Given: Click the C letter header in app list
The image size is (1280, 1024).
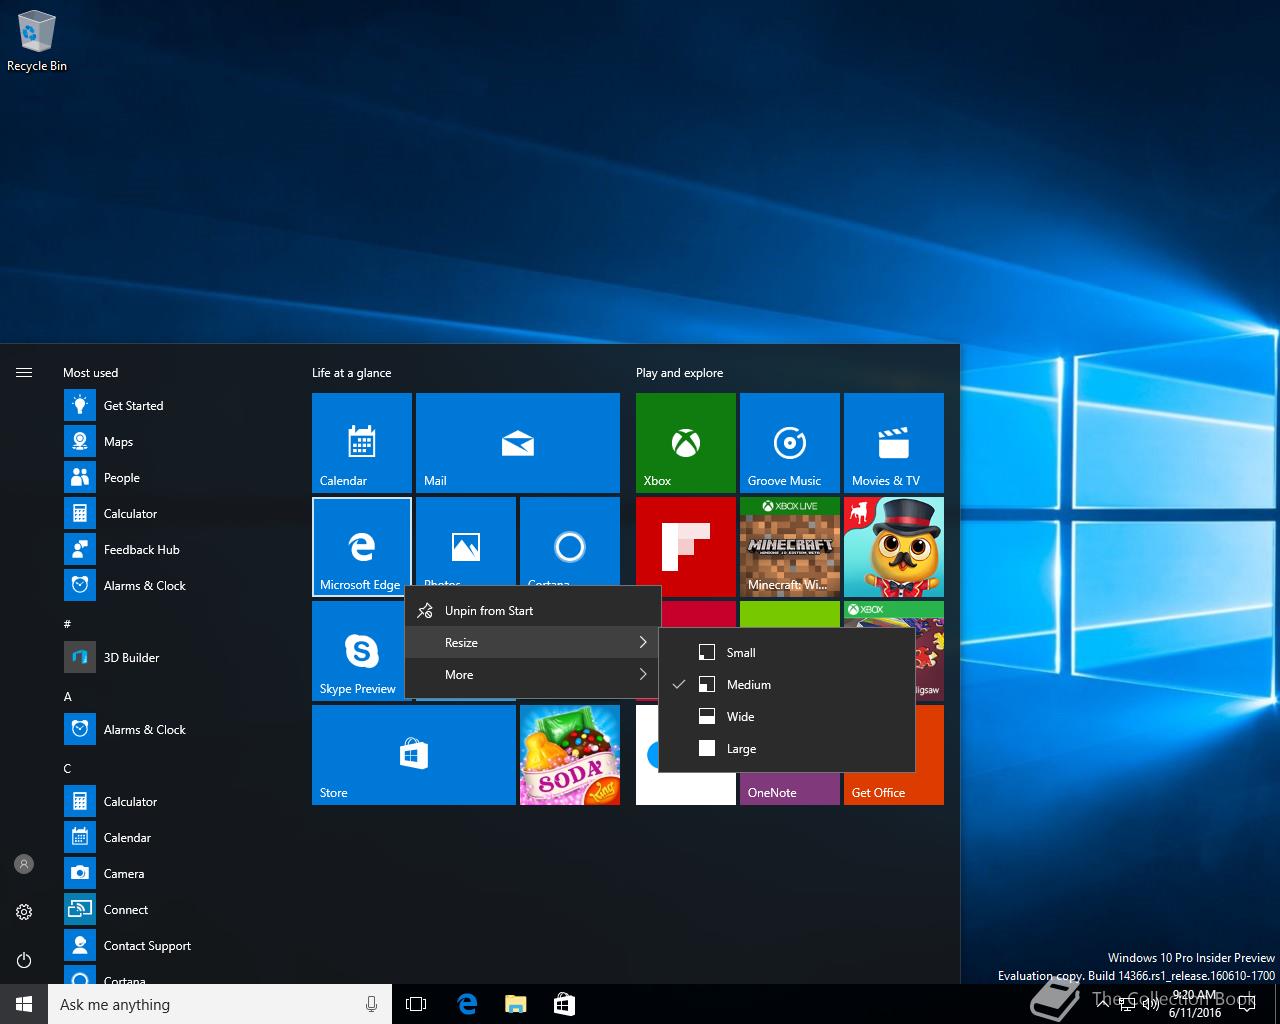Looking at the screenshot, I should (68, 768).
